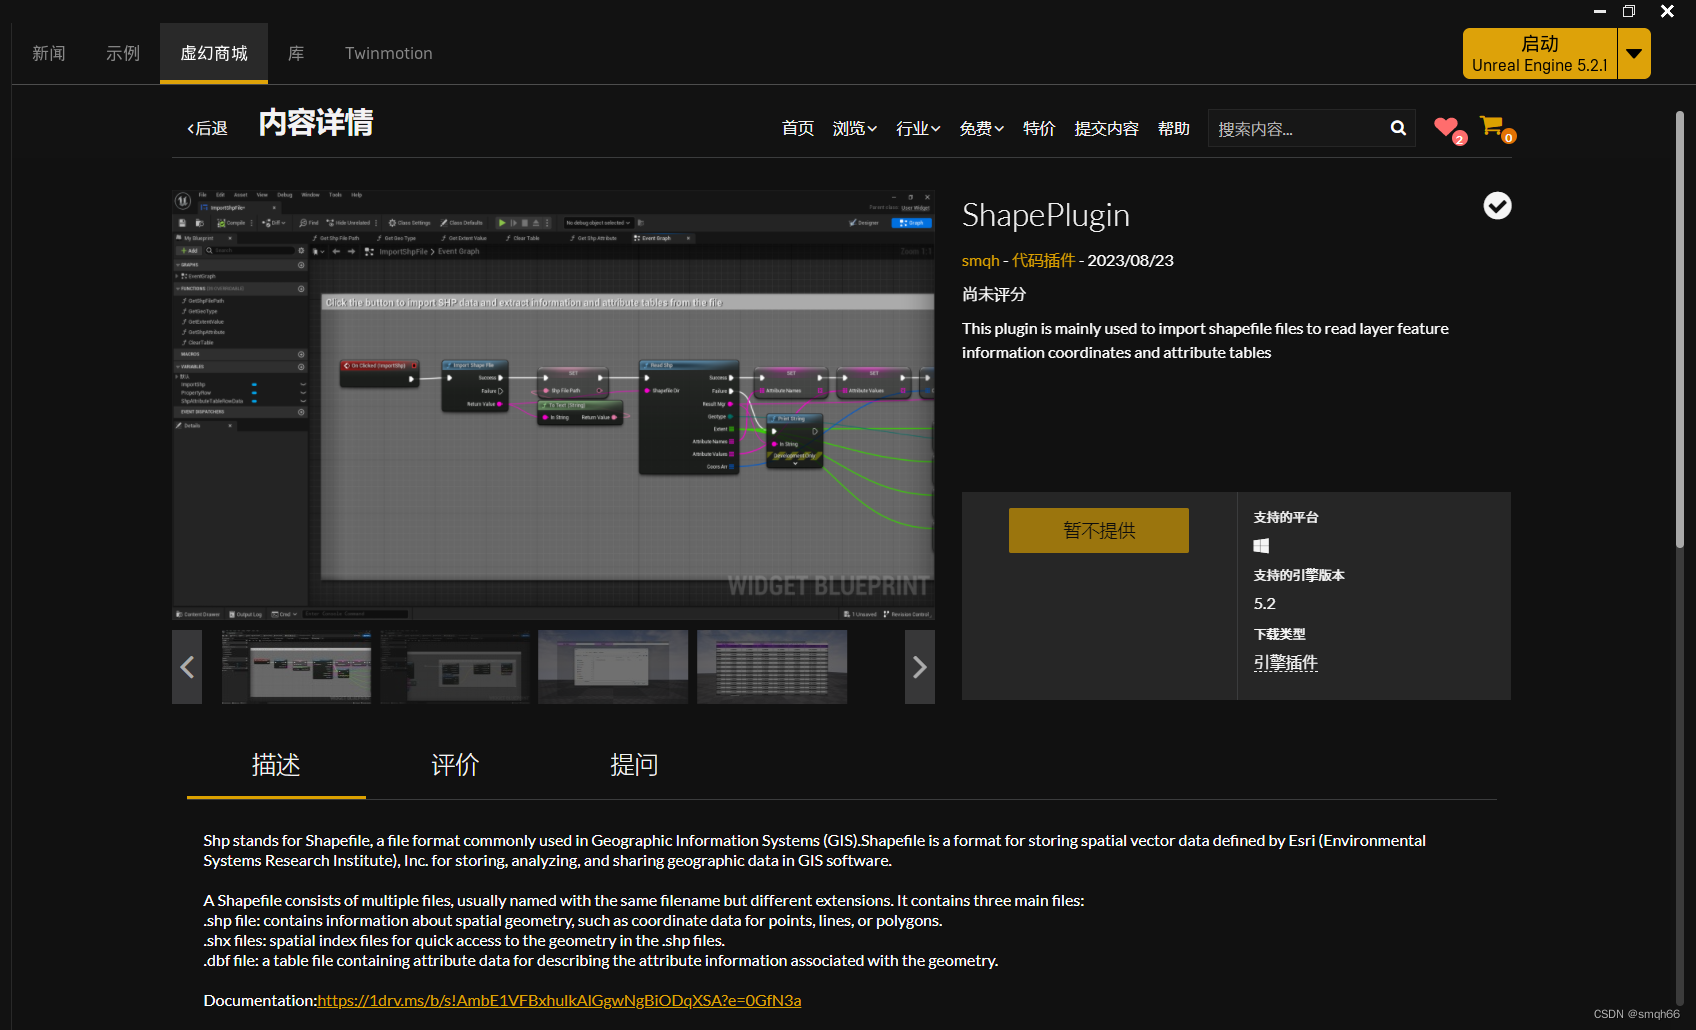Open the Documentation link
This screenshot has width=1696, height=1030.
559,1000
